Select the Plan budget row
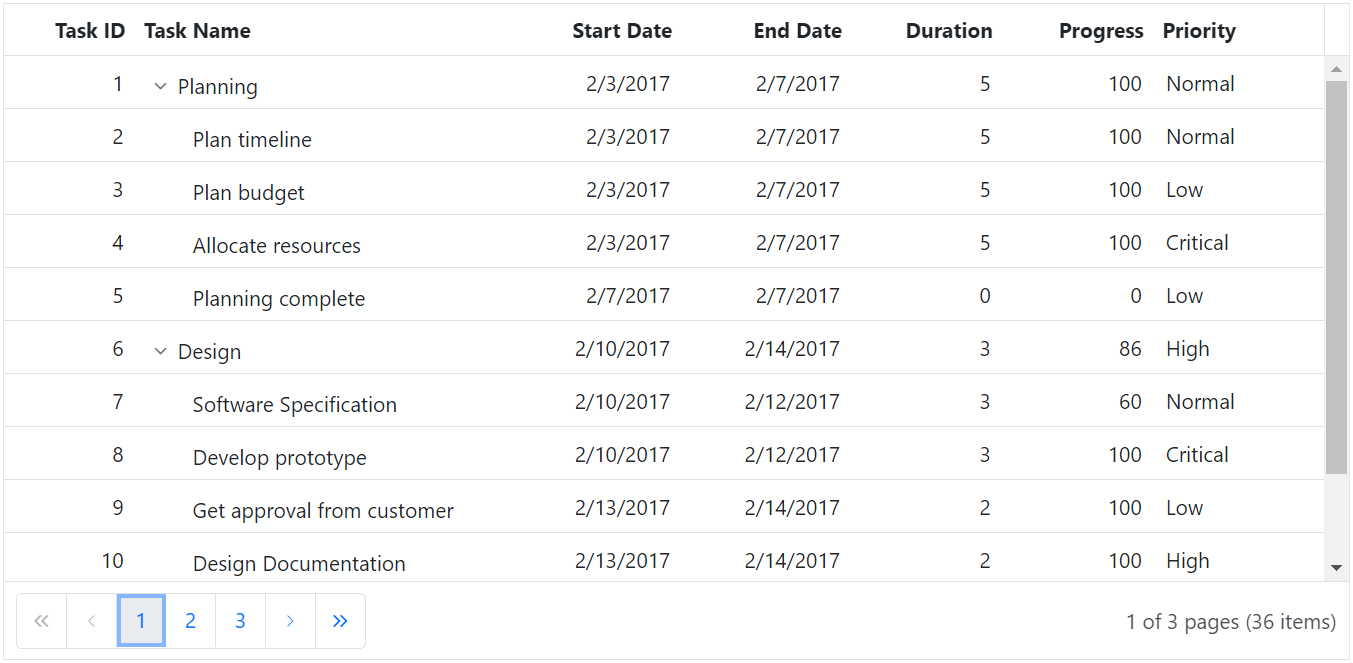The width and height of the screenshot is (1353, 663). 248,192
